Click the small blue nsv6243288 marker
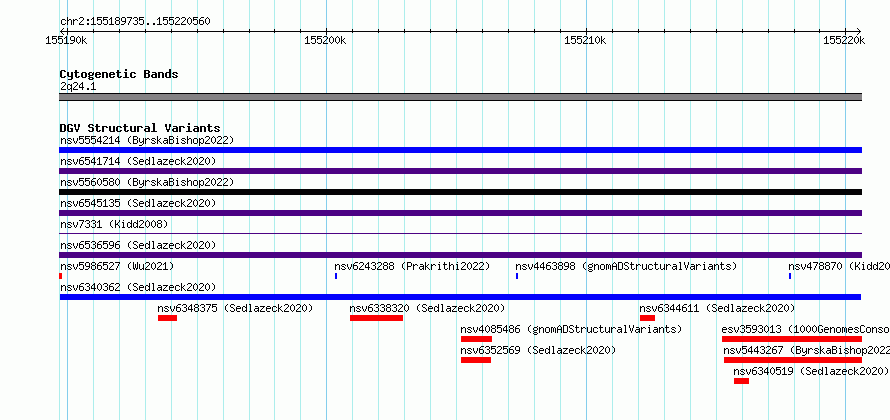Viewport: 890px width, 420px height. [336, 276]
